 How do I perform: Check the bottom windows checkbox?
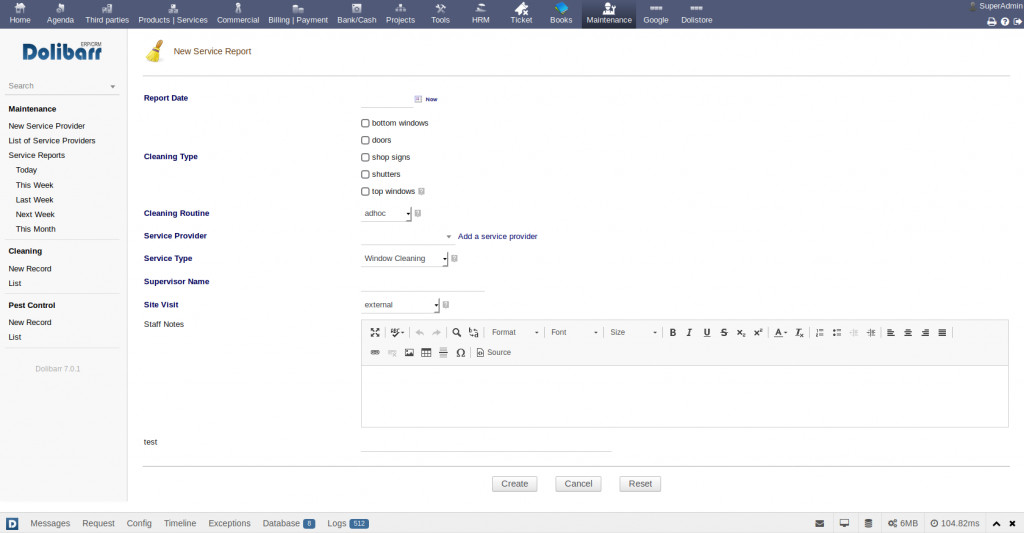point(365,123)
